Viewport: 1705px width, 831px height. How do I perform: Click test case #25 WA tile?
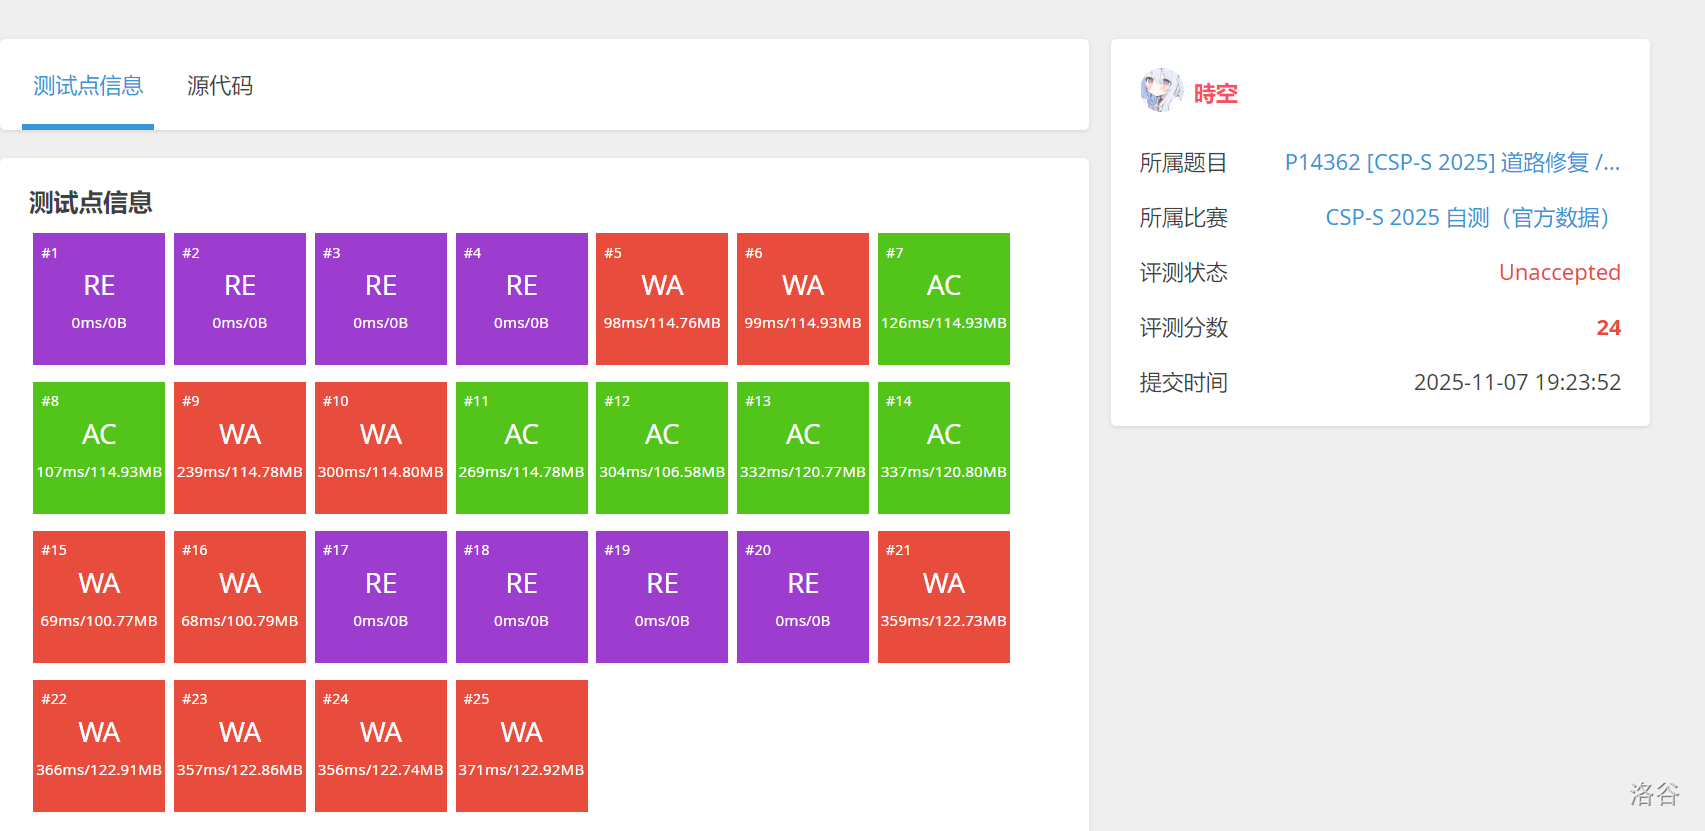(521, 746)
